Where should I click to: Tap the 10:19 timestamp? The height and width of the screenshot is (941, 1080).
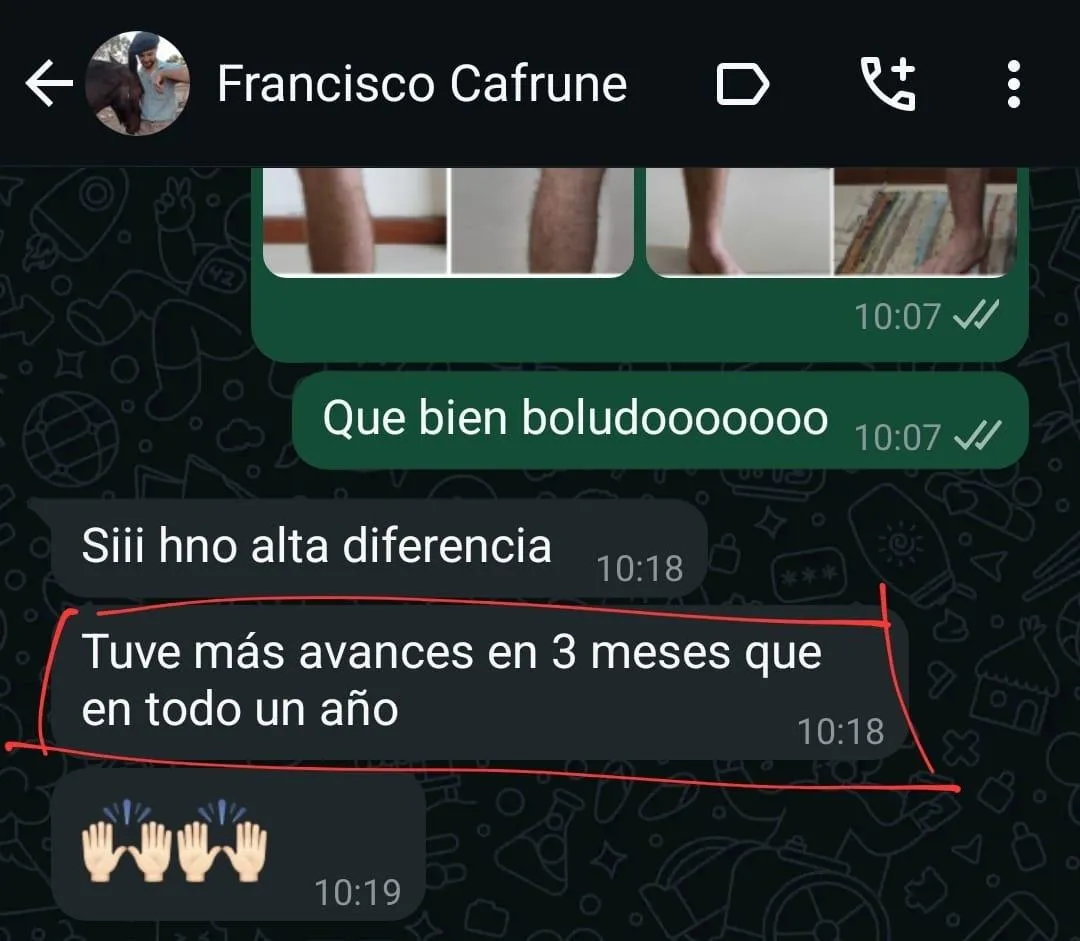(357, 893)
